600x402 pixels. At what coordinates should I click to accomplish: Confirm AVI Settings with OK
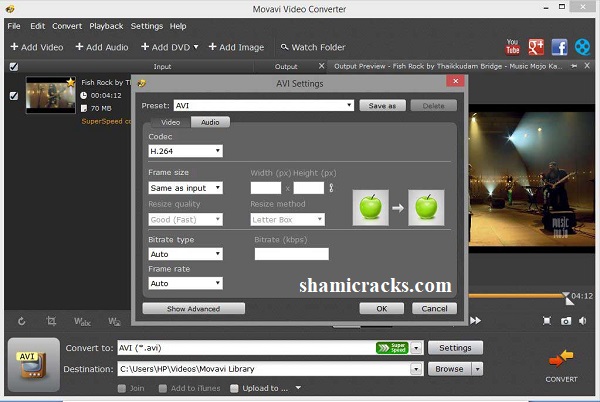point(382,308)
